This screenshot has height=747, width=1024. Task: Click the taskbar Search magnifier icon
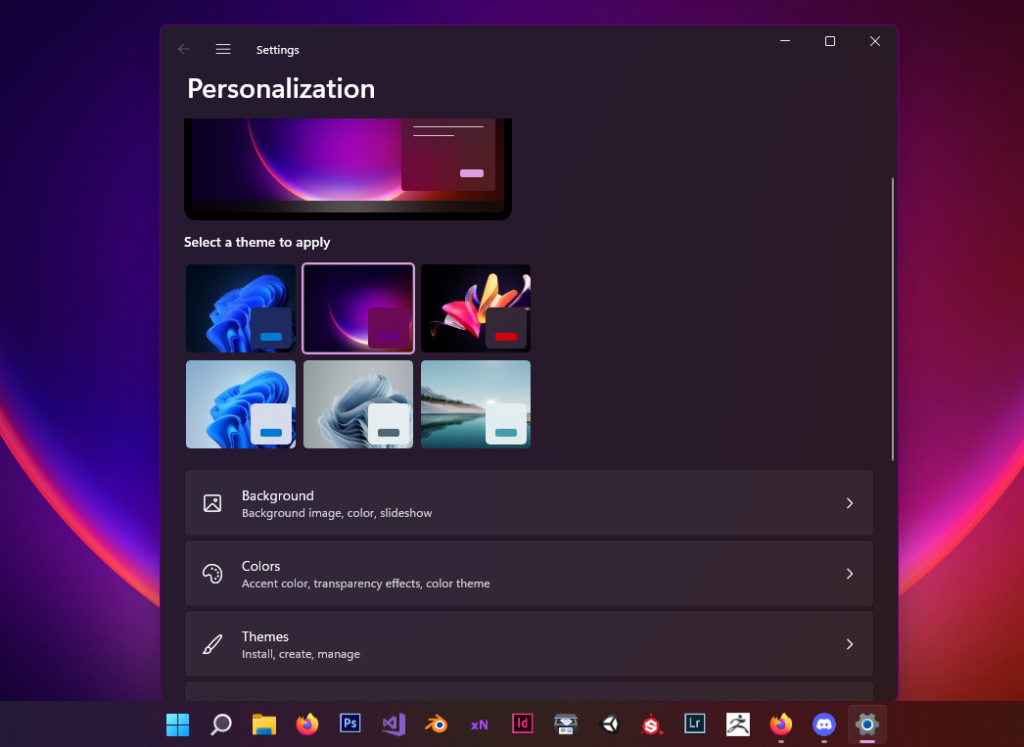[221, 723]
